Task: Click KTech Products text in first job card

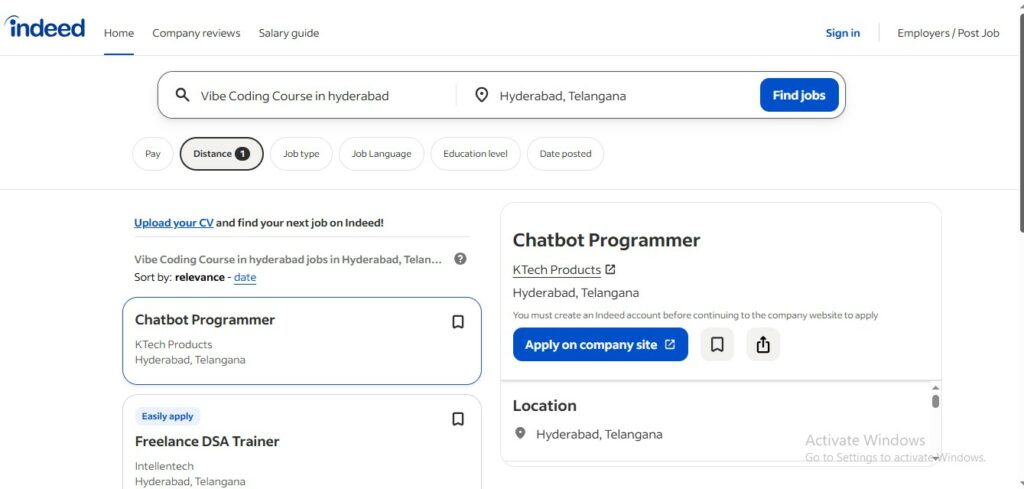Action: (x=173, y=344)
